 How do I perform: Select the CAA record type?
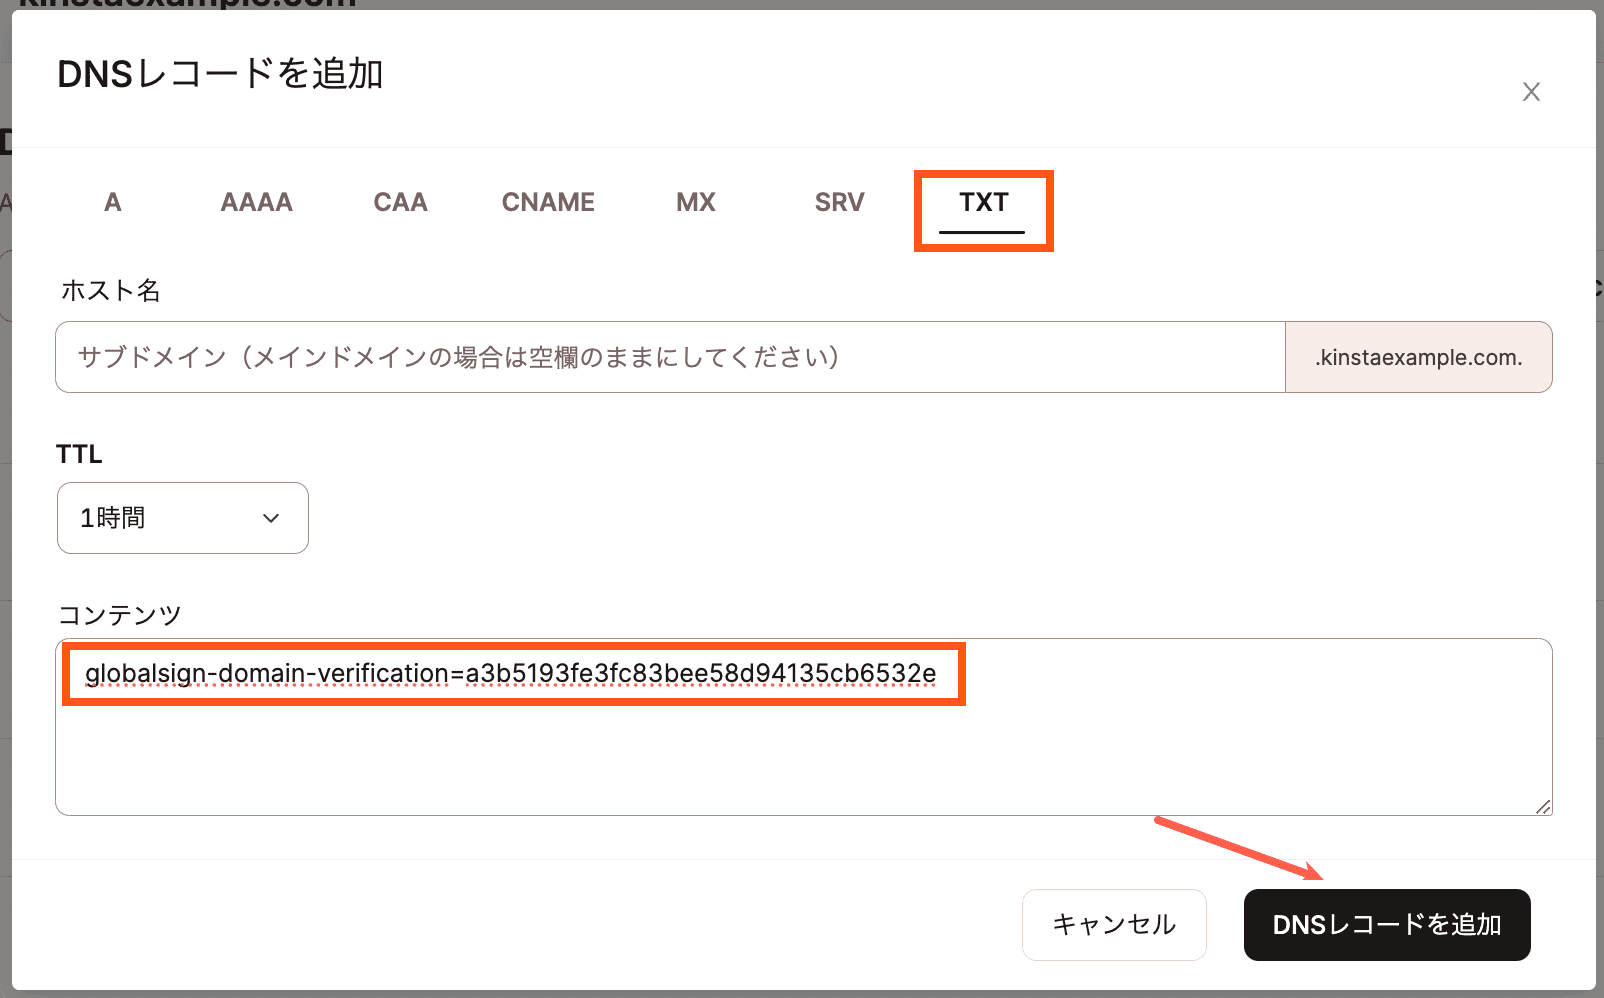[x=400, y=202]
